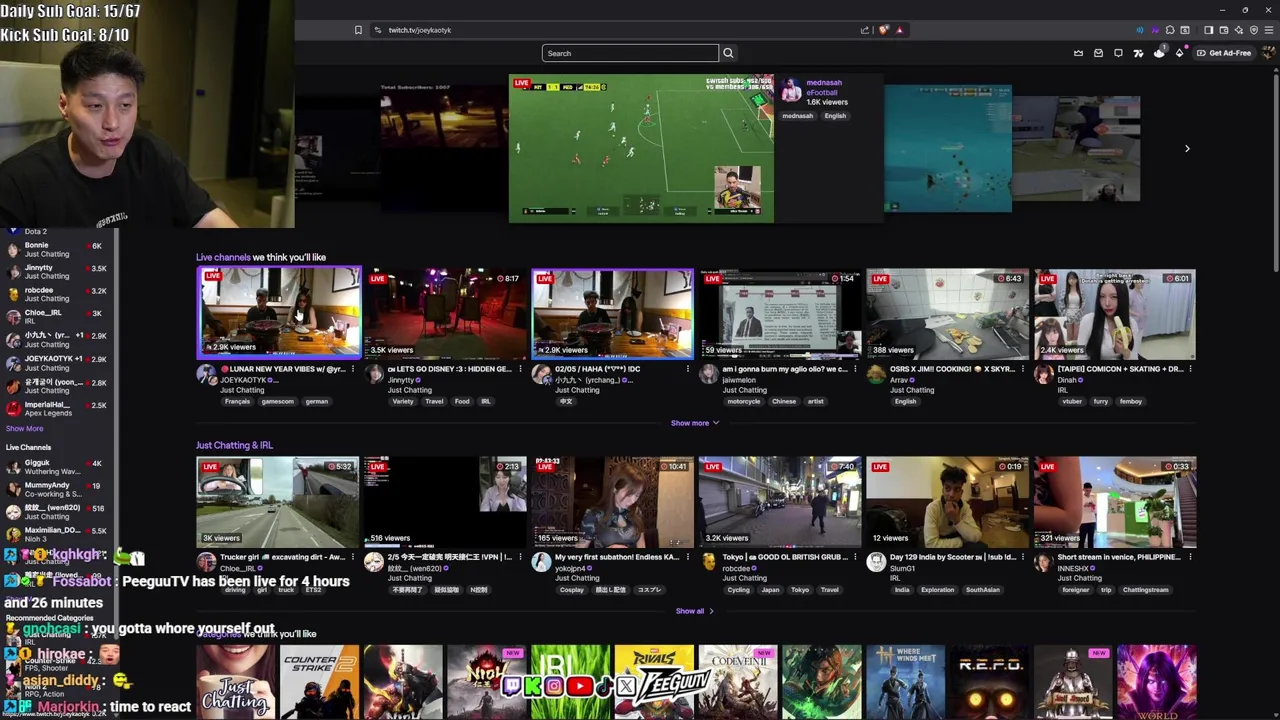Open the browser extensions puzzle icon
1280x720 pixels.
(1170, 30)
